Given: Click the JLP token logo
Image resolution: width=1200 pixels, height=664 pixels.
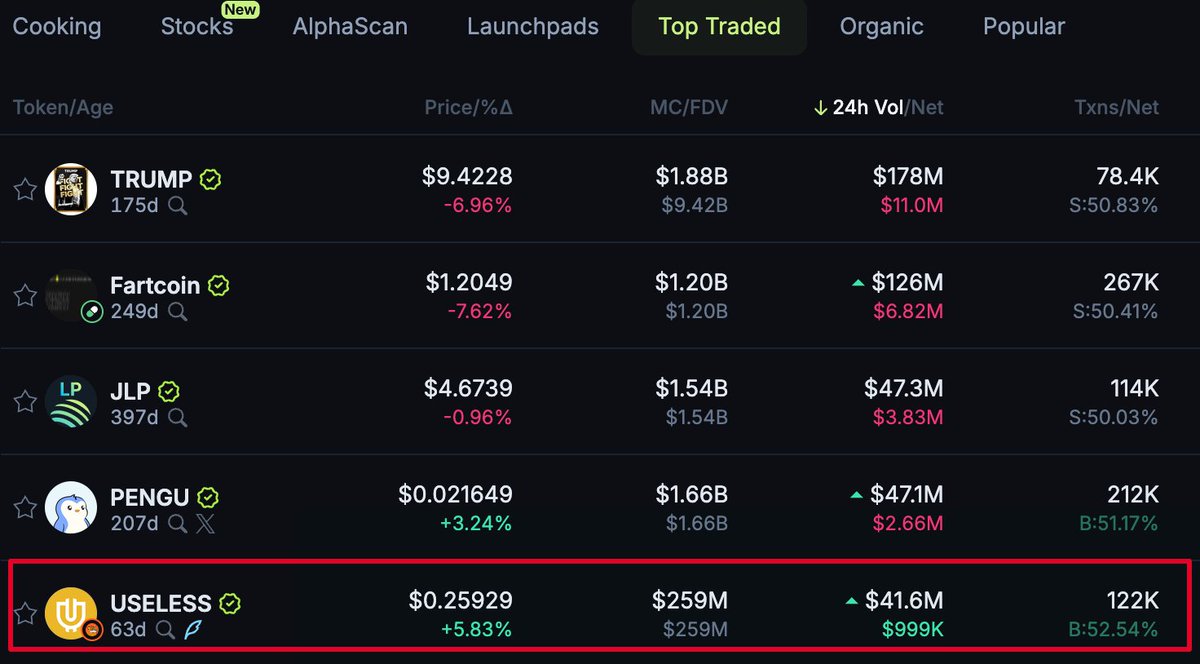Looking at the screenshot, I should click(71, 401).
